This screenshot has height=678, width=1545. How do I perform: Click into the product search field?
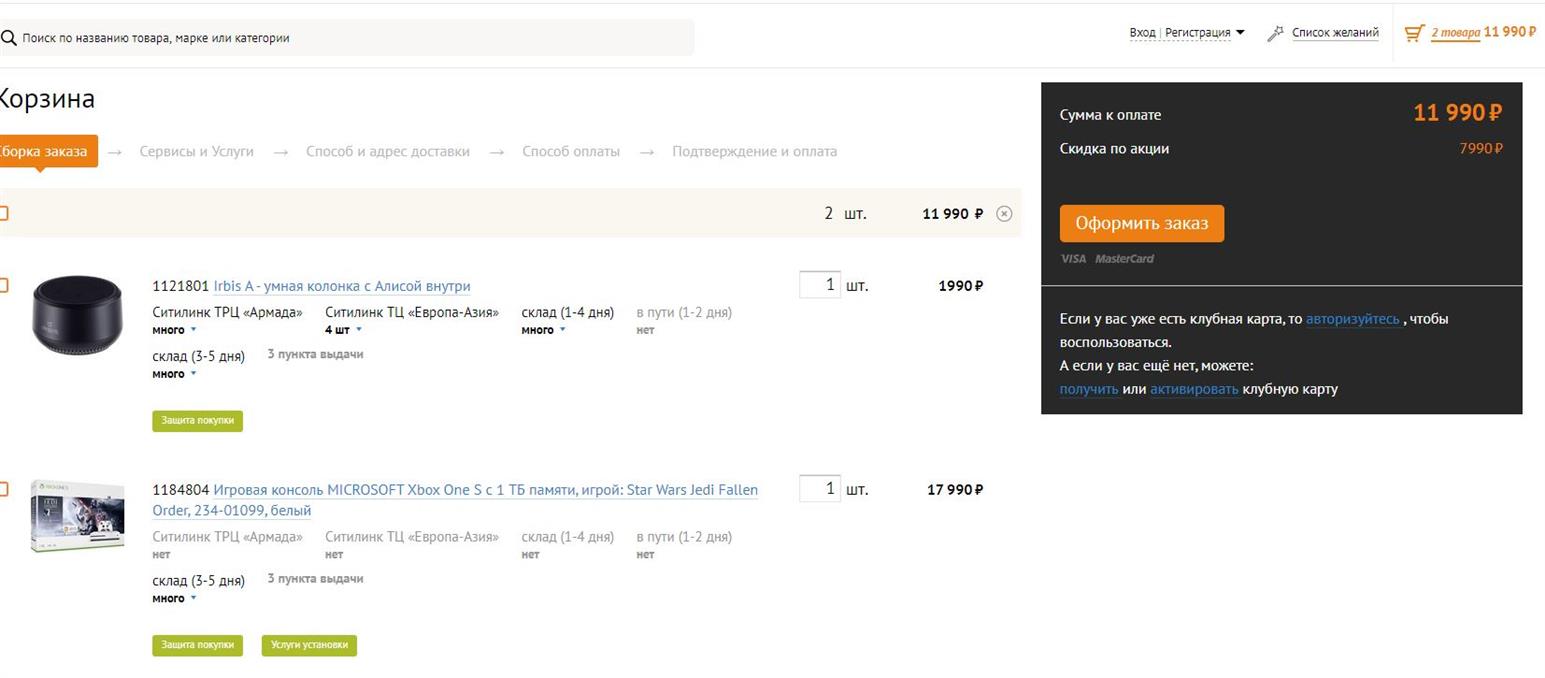[350, 38]
